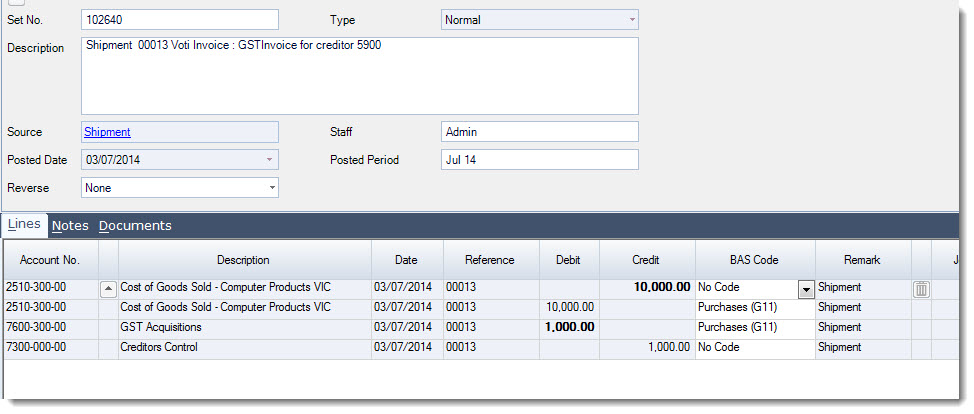Click Shipment remark in Creditors Control row

point(863,349)
